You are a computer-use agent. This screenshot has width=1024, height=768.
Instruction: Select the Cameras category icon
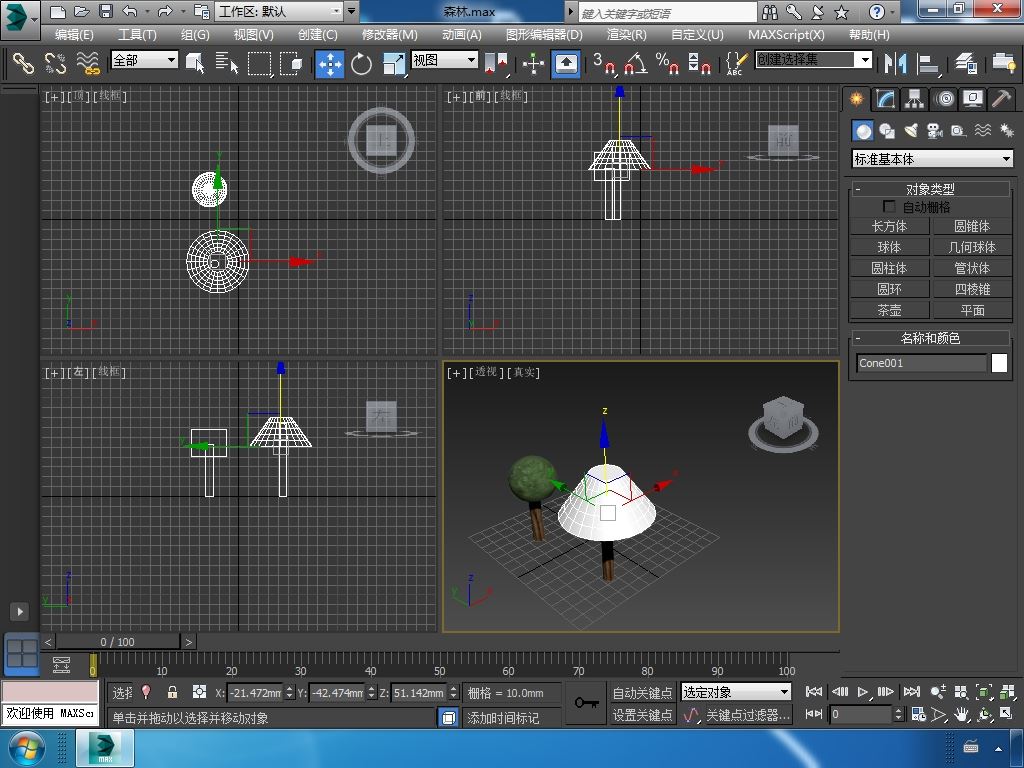[935, 131]
